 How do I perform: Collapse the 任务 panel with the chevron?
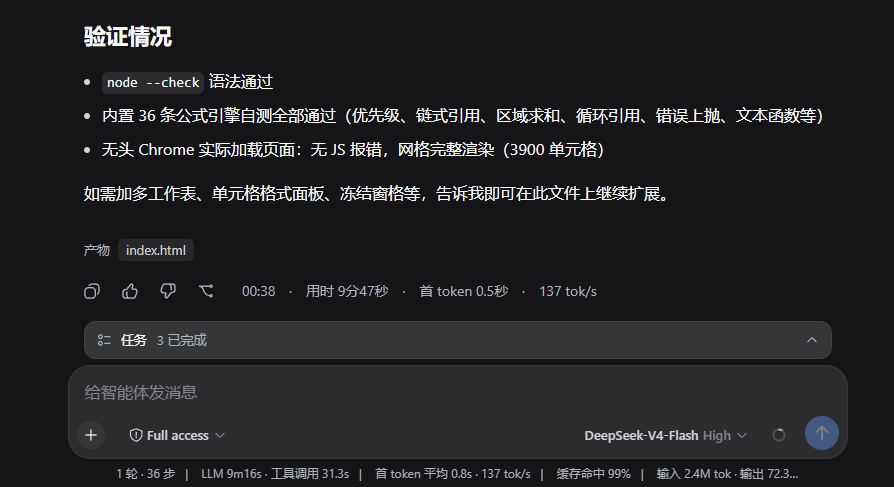(x=812, y=340)
